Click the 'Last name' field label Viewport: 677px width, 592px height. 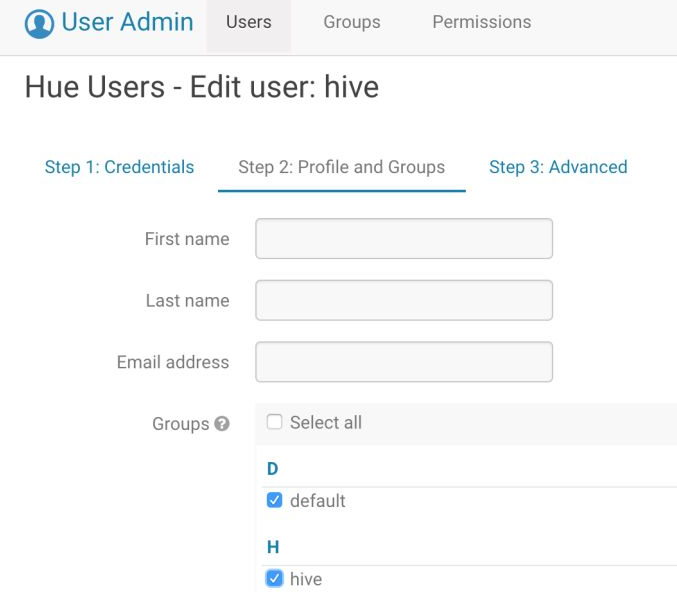(x=187, y=301)
